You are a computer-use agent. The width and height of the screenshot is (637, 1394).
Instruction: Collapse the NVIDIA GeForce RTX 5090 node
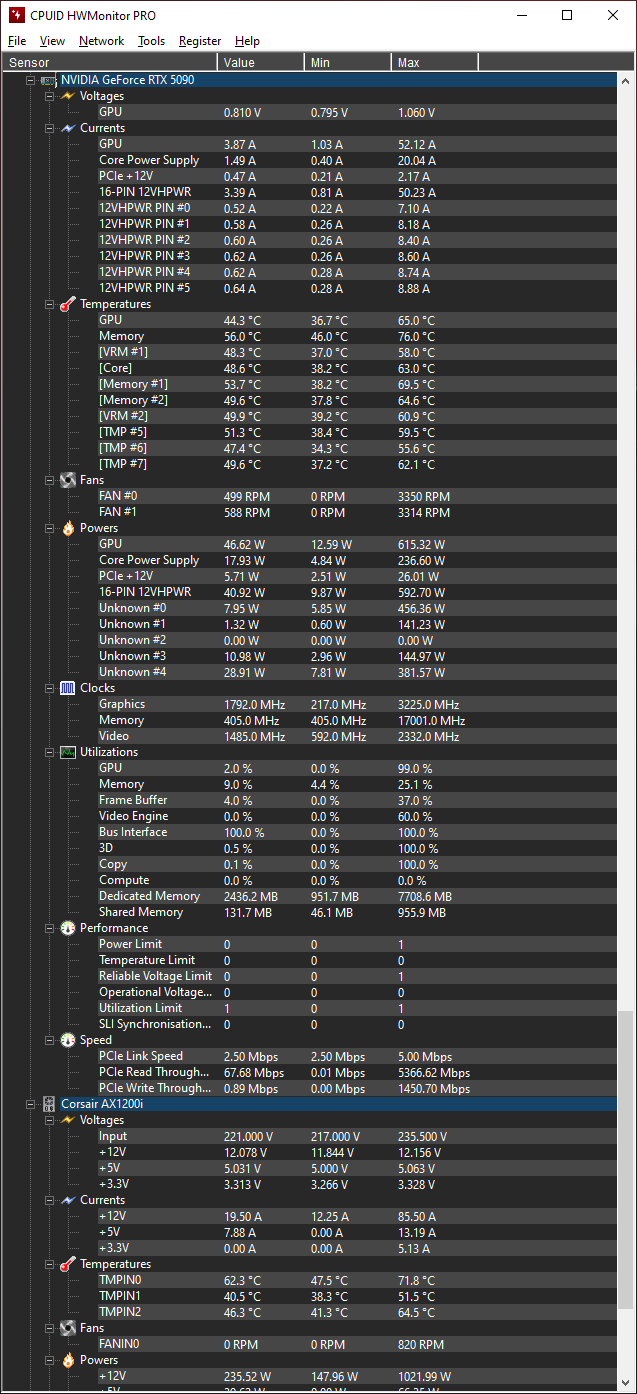(30, 80)
